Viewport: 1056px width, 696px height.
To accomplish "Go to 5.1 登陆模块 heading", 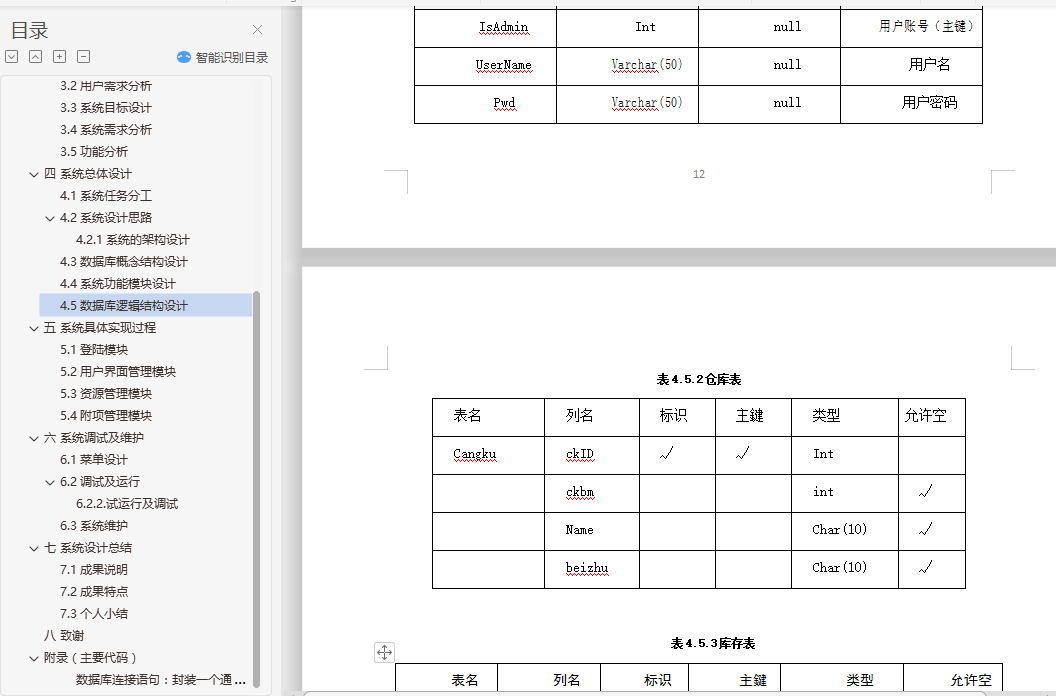I will point(94,350).
